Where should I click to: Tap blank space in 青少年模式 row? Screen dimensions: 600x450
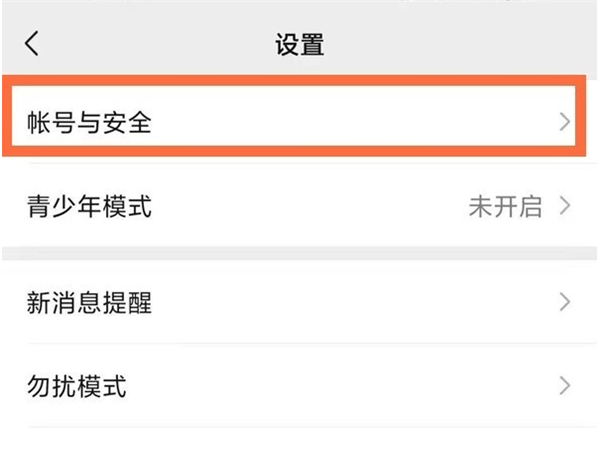[x=300, y=207]
